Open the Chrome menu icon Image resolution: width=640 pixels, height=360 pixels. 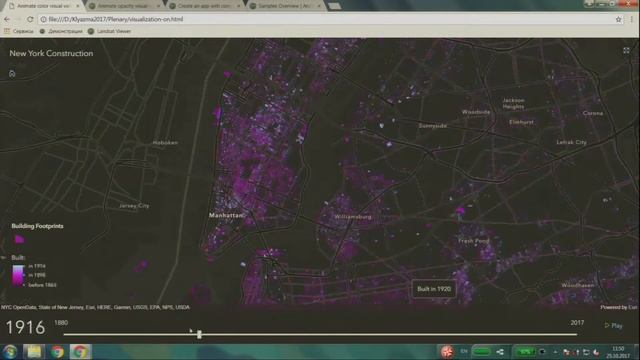[x=631, y=19]
